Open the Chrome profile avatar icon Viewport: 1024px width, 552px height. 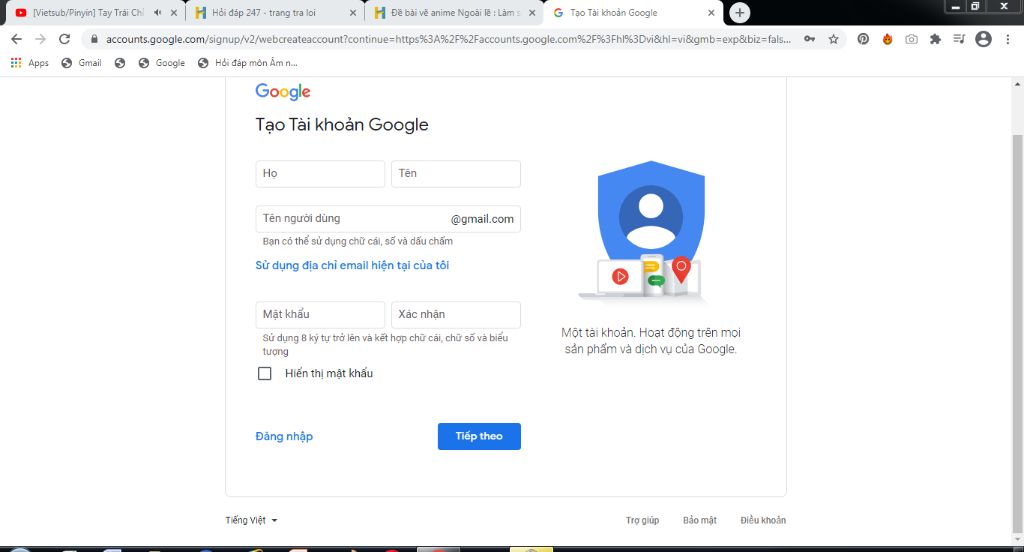click(x=983, y=39)
